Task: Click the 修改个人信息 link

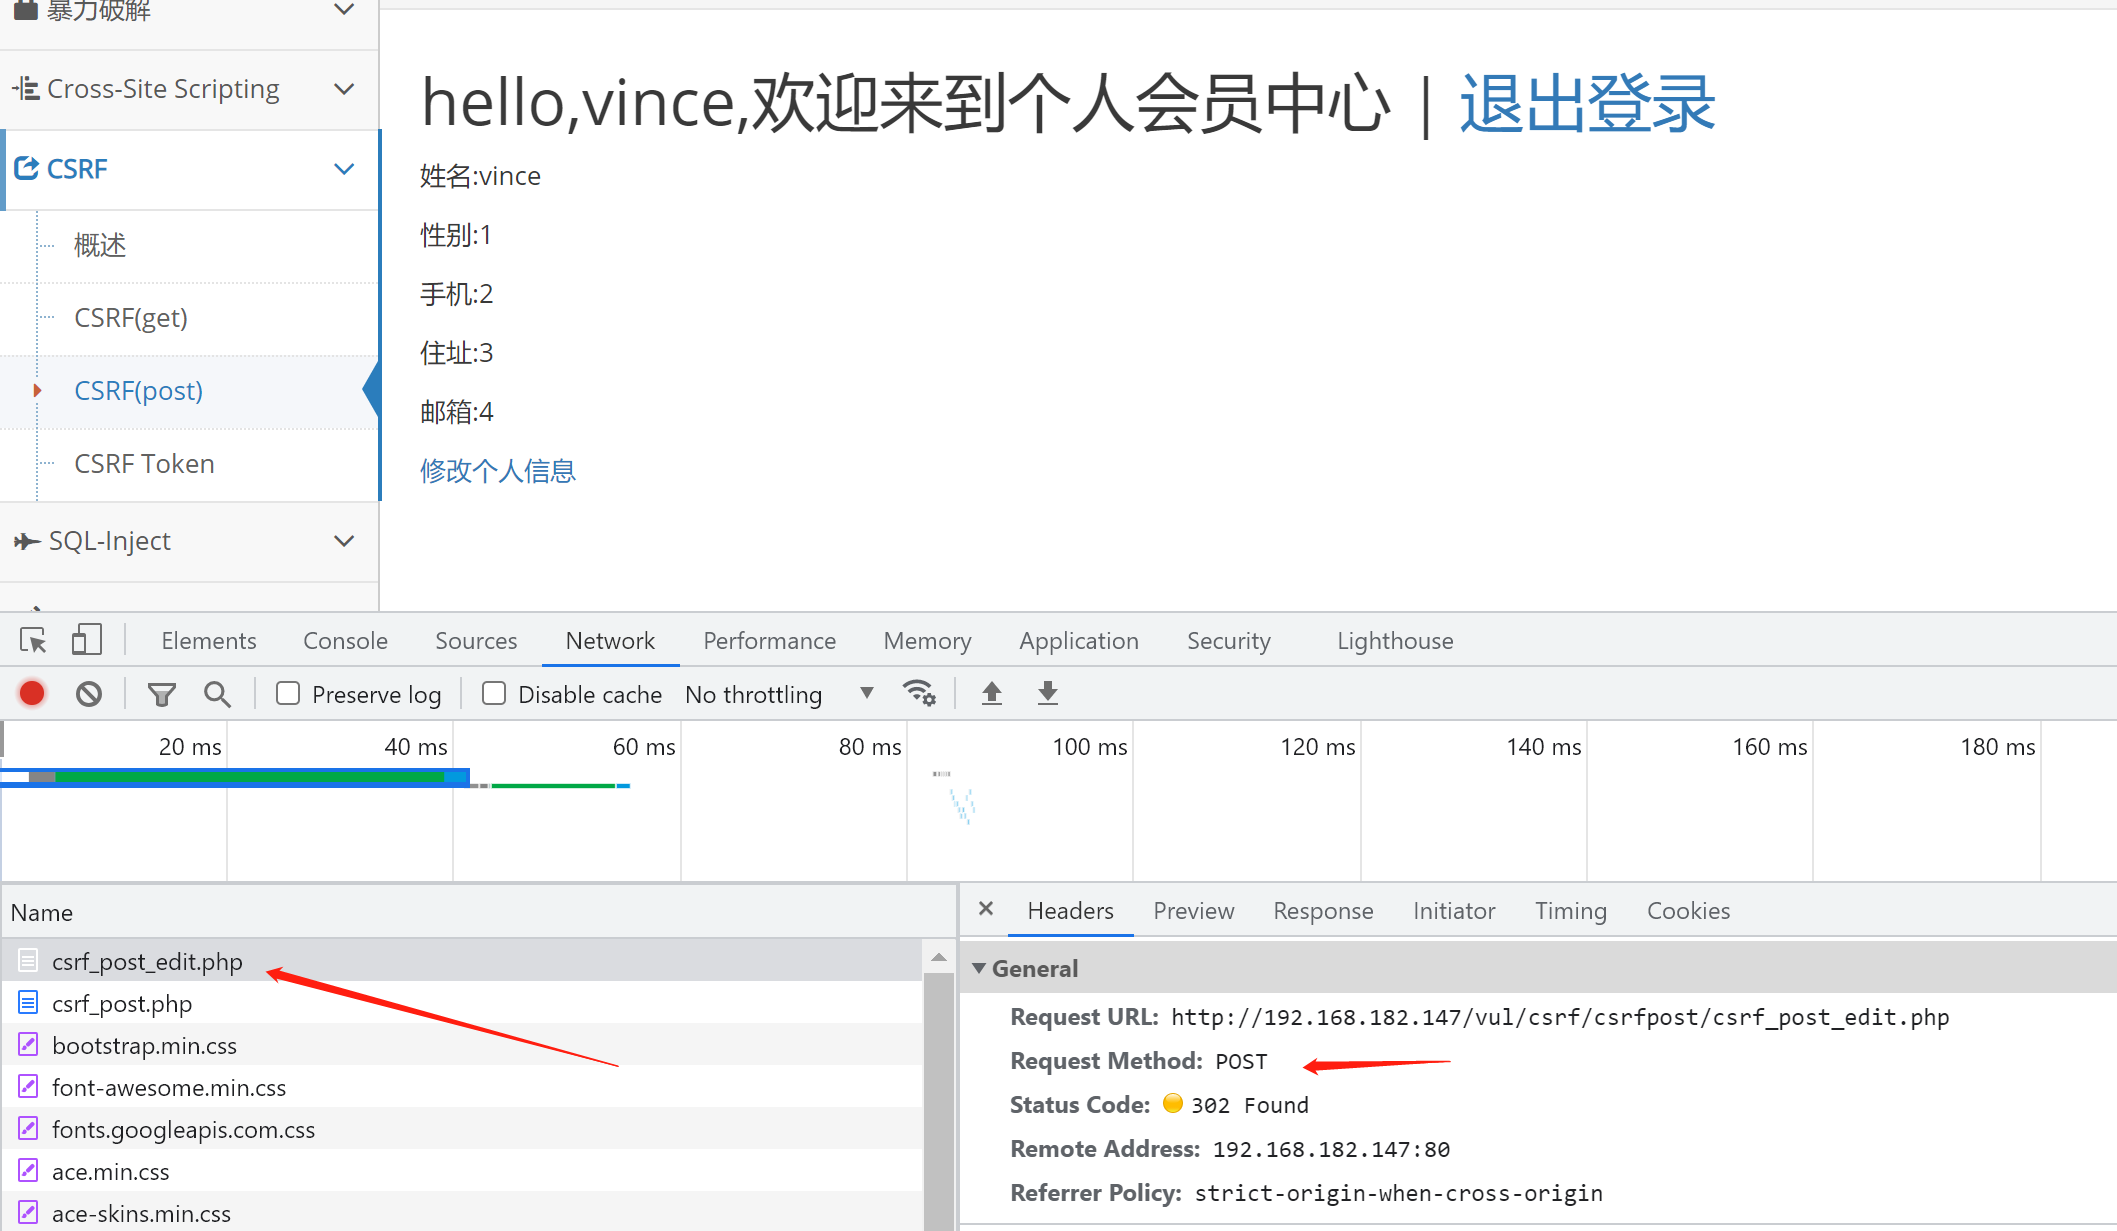Action: (x=497, y=471)
